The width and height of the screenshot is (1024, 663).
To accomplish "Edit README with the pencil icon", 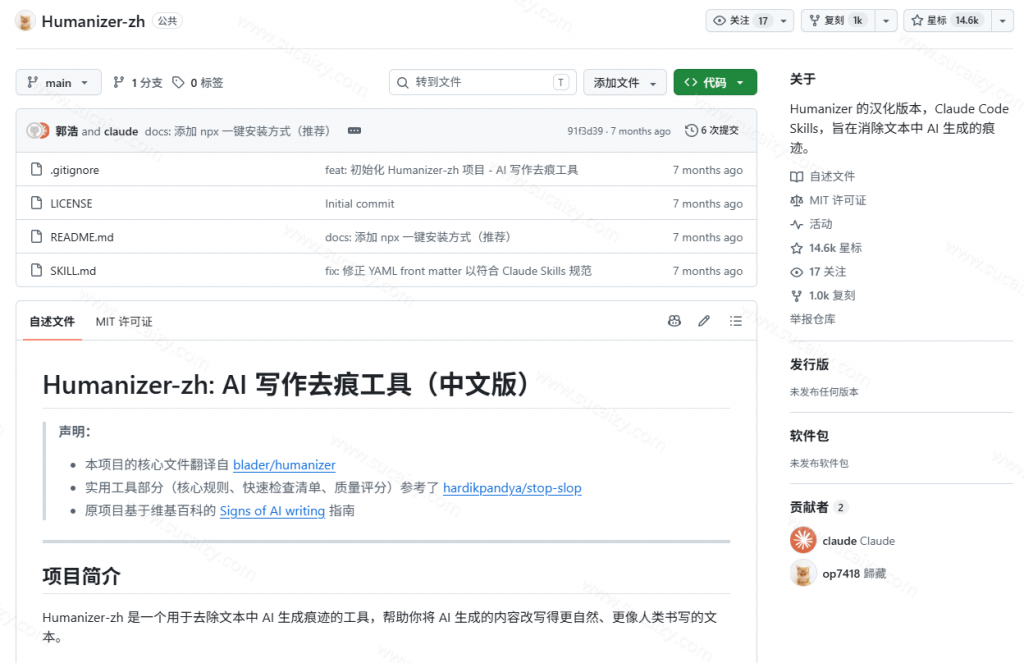I will tap(704, 321).
